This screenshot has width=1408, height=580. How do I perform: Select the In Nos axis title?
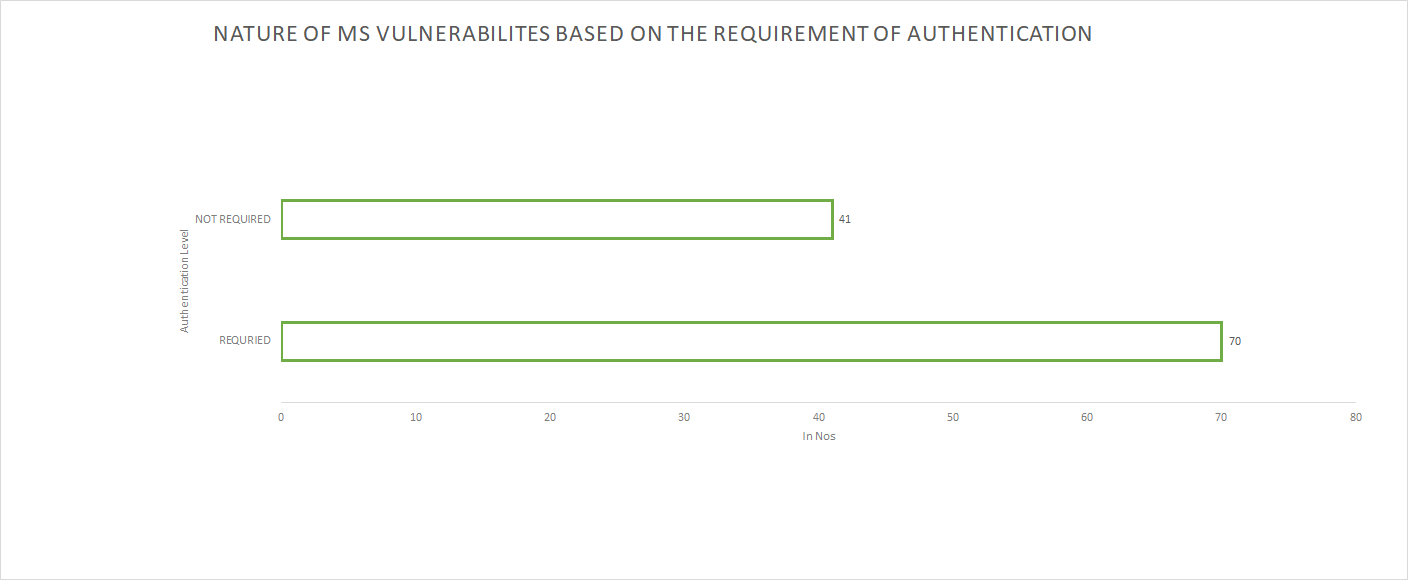pos(819,436)
